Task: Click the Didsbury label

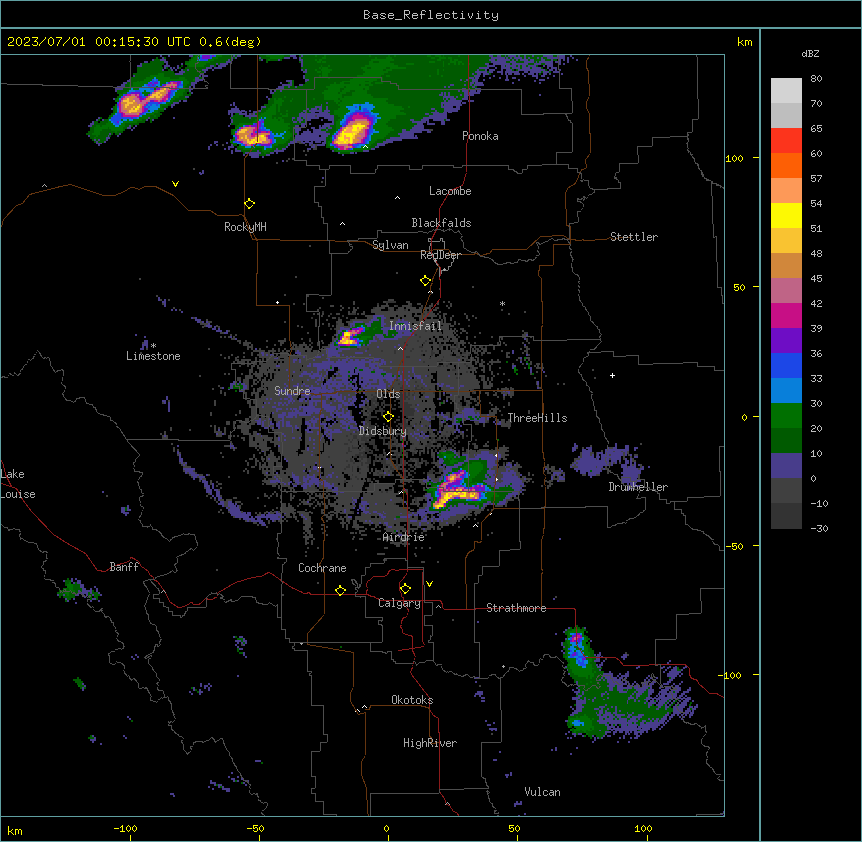Action: click(382, 431)
